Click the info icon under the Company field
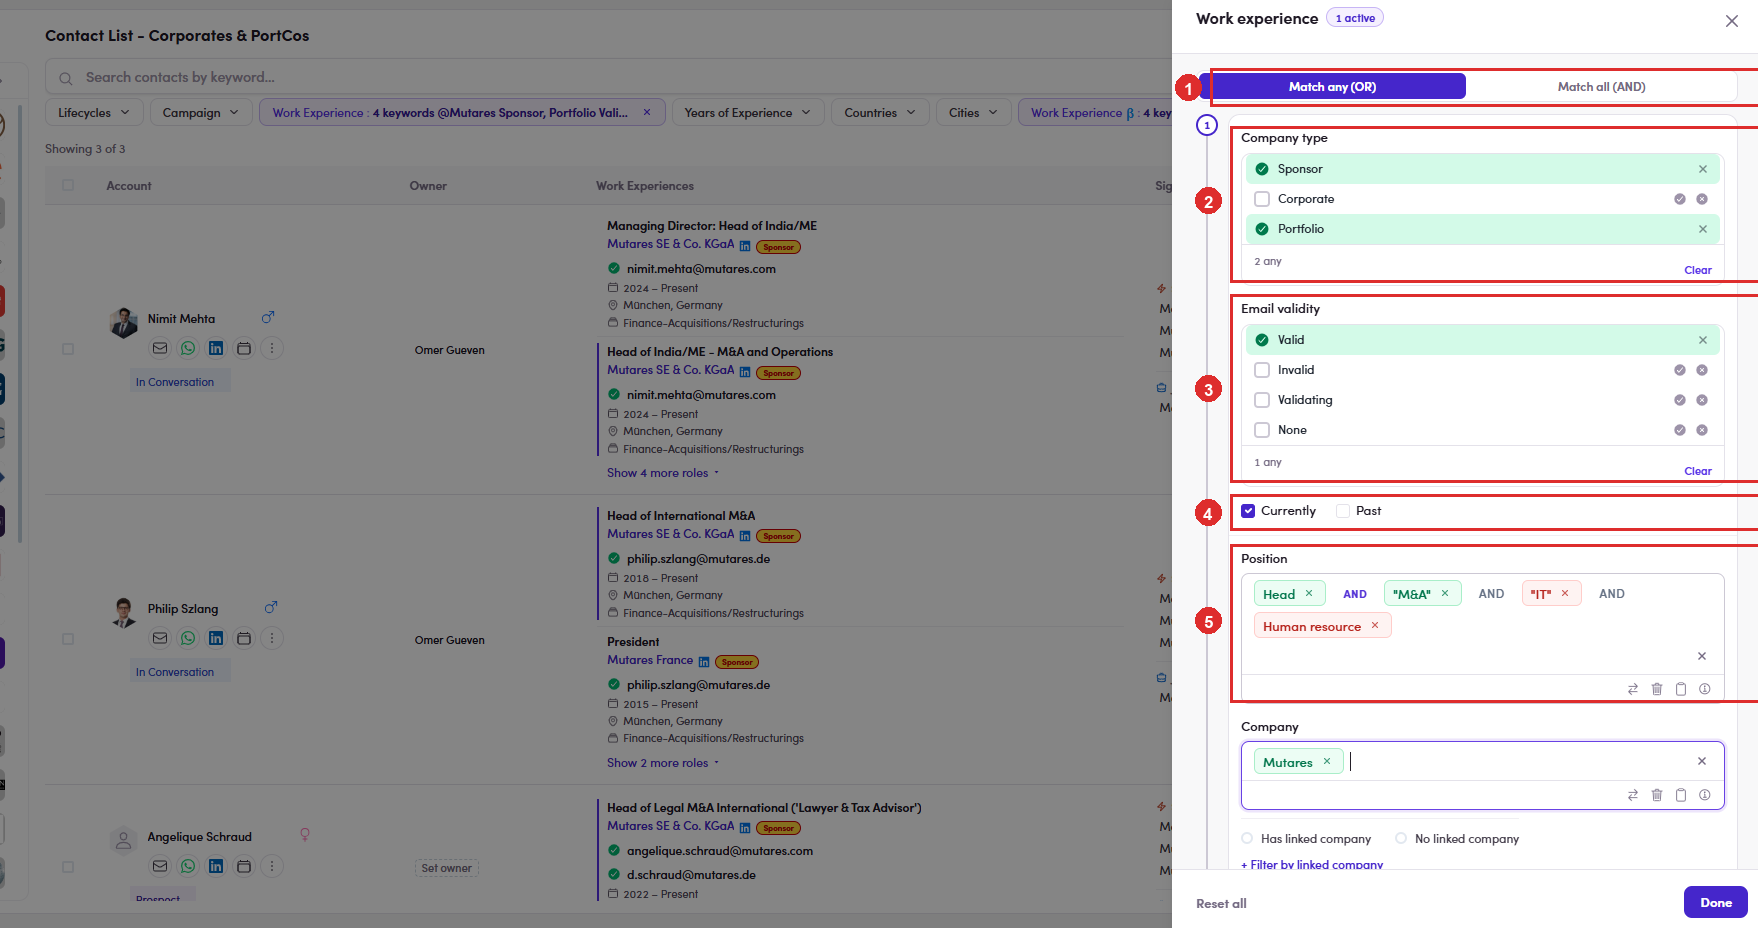Viewport: 1758px width, 928px height. (1705, 795)
